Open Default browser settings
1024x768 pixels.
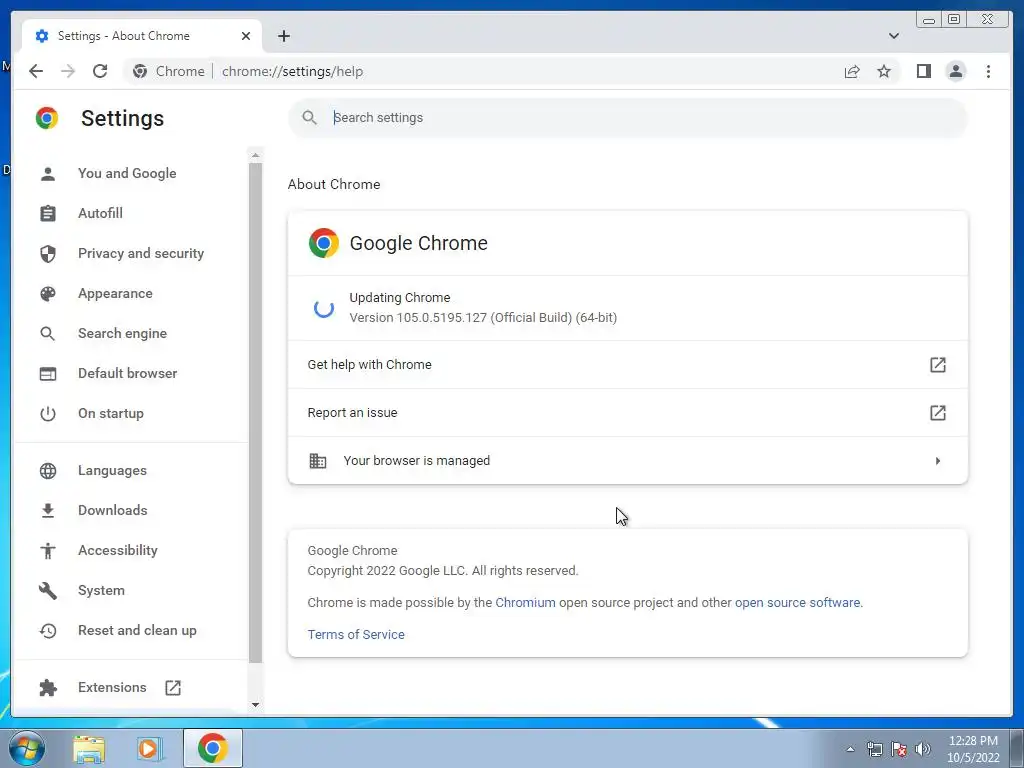click(127, 373)
